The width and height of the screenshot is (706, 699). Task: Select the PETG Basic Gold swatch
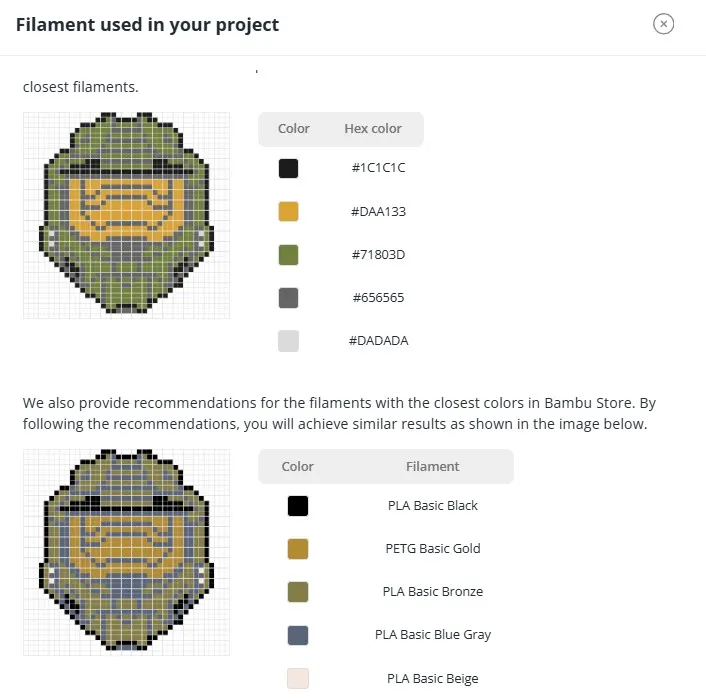298,549
